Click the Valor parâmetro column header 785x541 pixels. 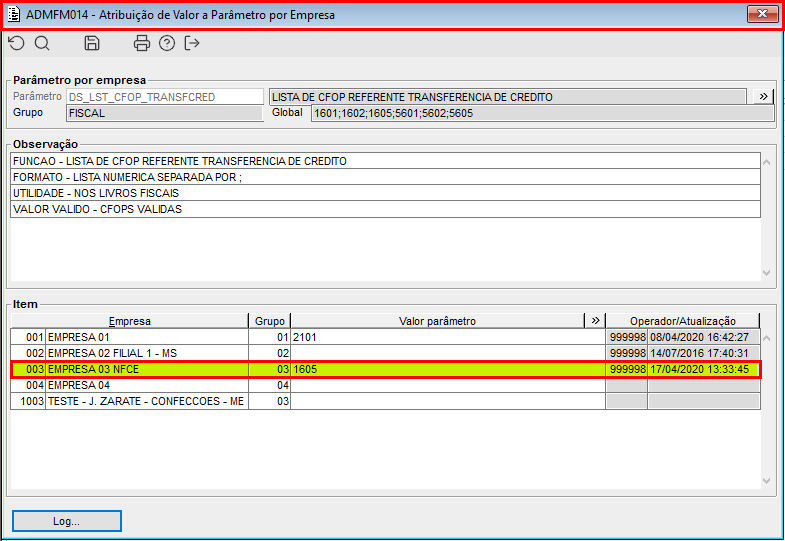(x=437, y=321)
